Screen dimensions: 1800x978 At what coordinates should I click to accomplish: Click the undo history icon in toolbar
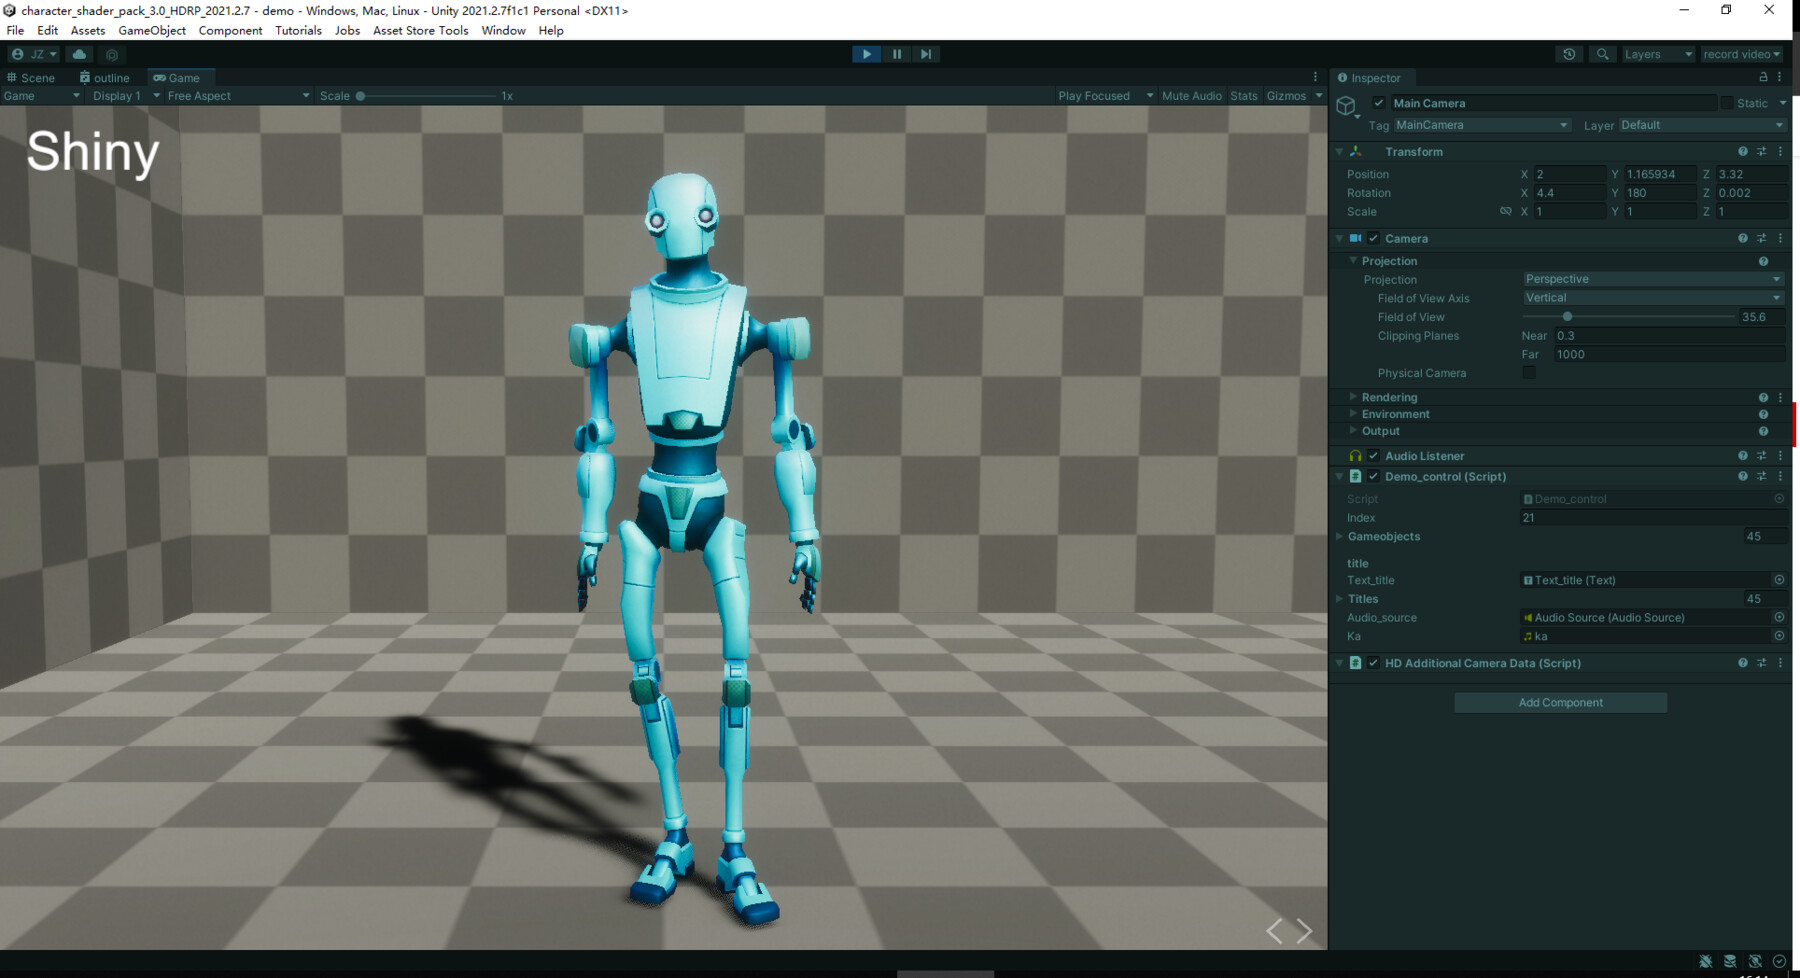1569,54
